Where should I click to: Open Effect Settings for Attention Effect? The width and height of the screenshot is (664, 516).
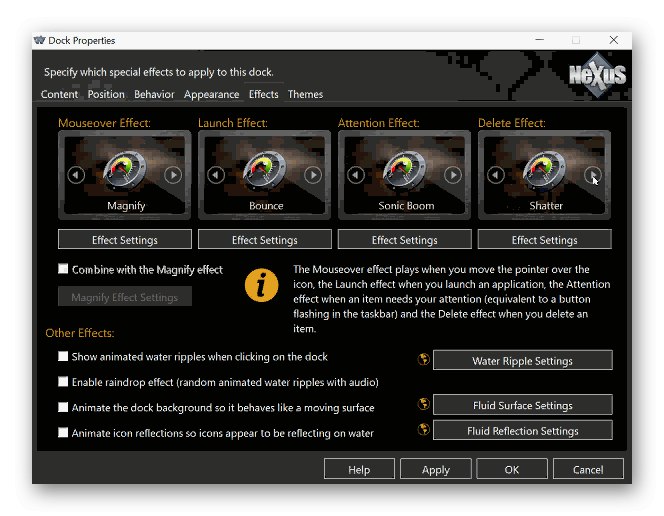404,240
